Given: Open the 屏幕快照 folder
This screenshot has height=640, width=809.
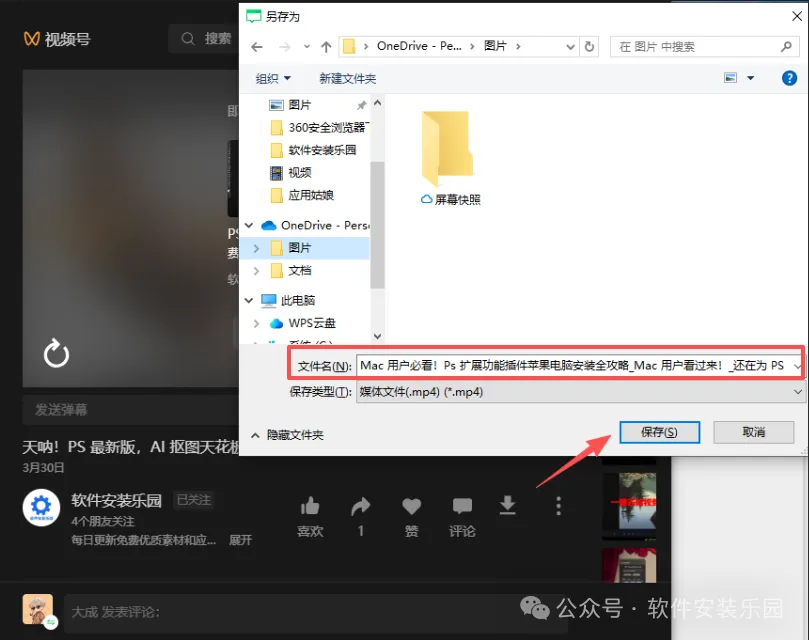Looking at the screenshot, I should point(448,157).
